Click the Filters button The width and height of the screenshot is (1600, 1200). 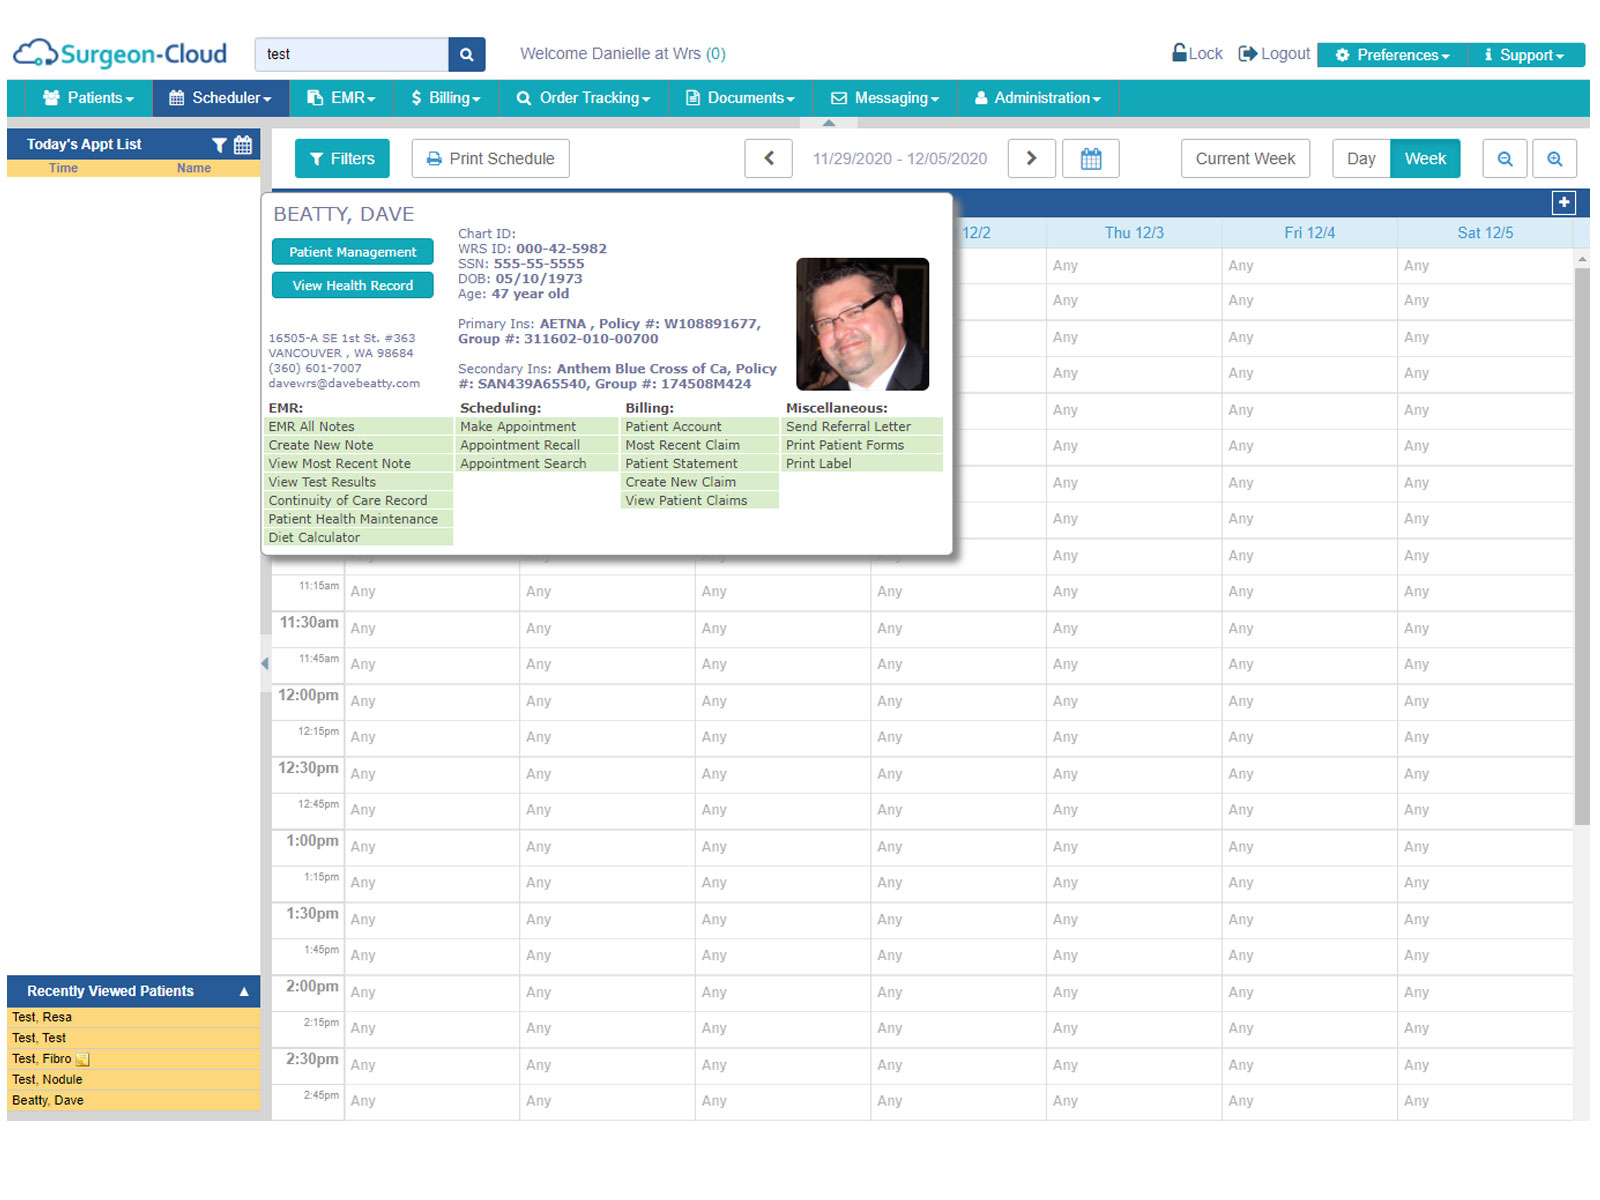point(342,158)
